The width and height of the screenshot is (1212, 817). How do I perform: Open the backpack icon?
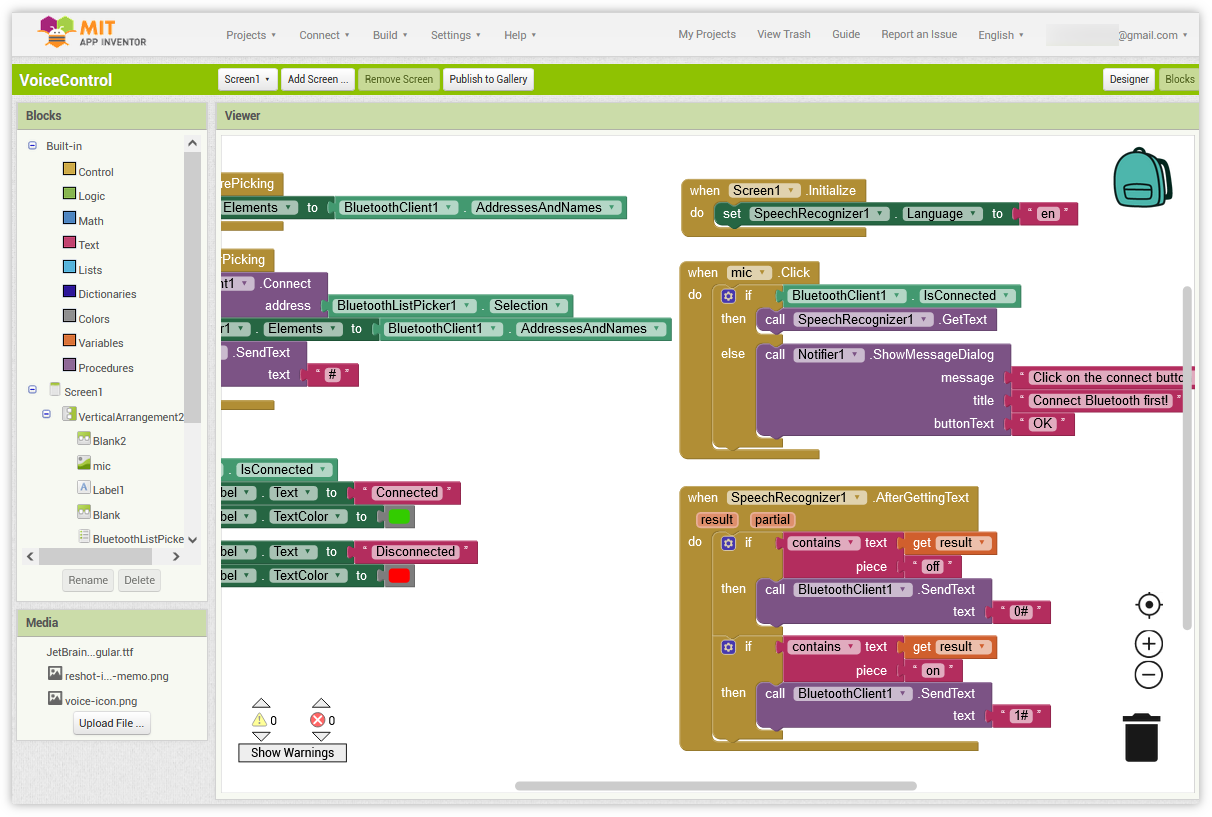[x=1142, y=177]
